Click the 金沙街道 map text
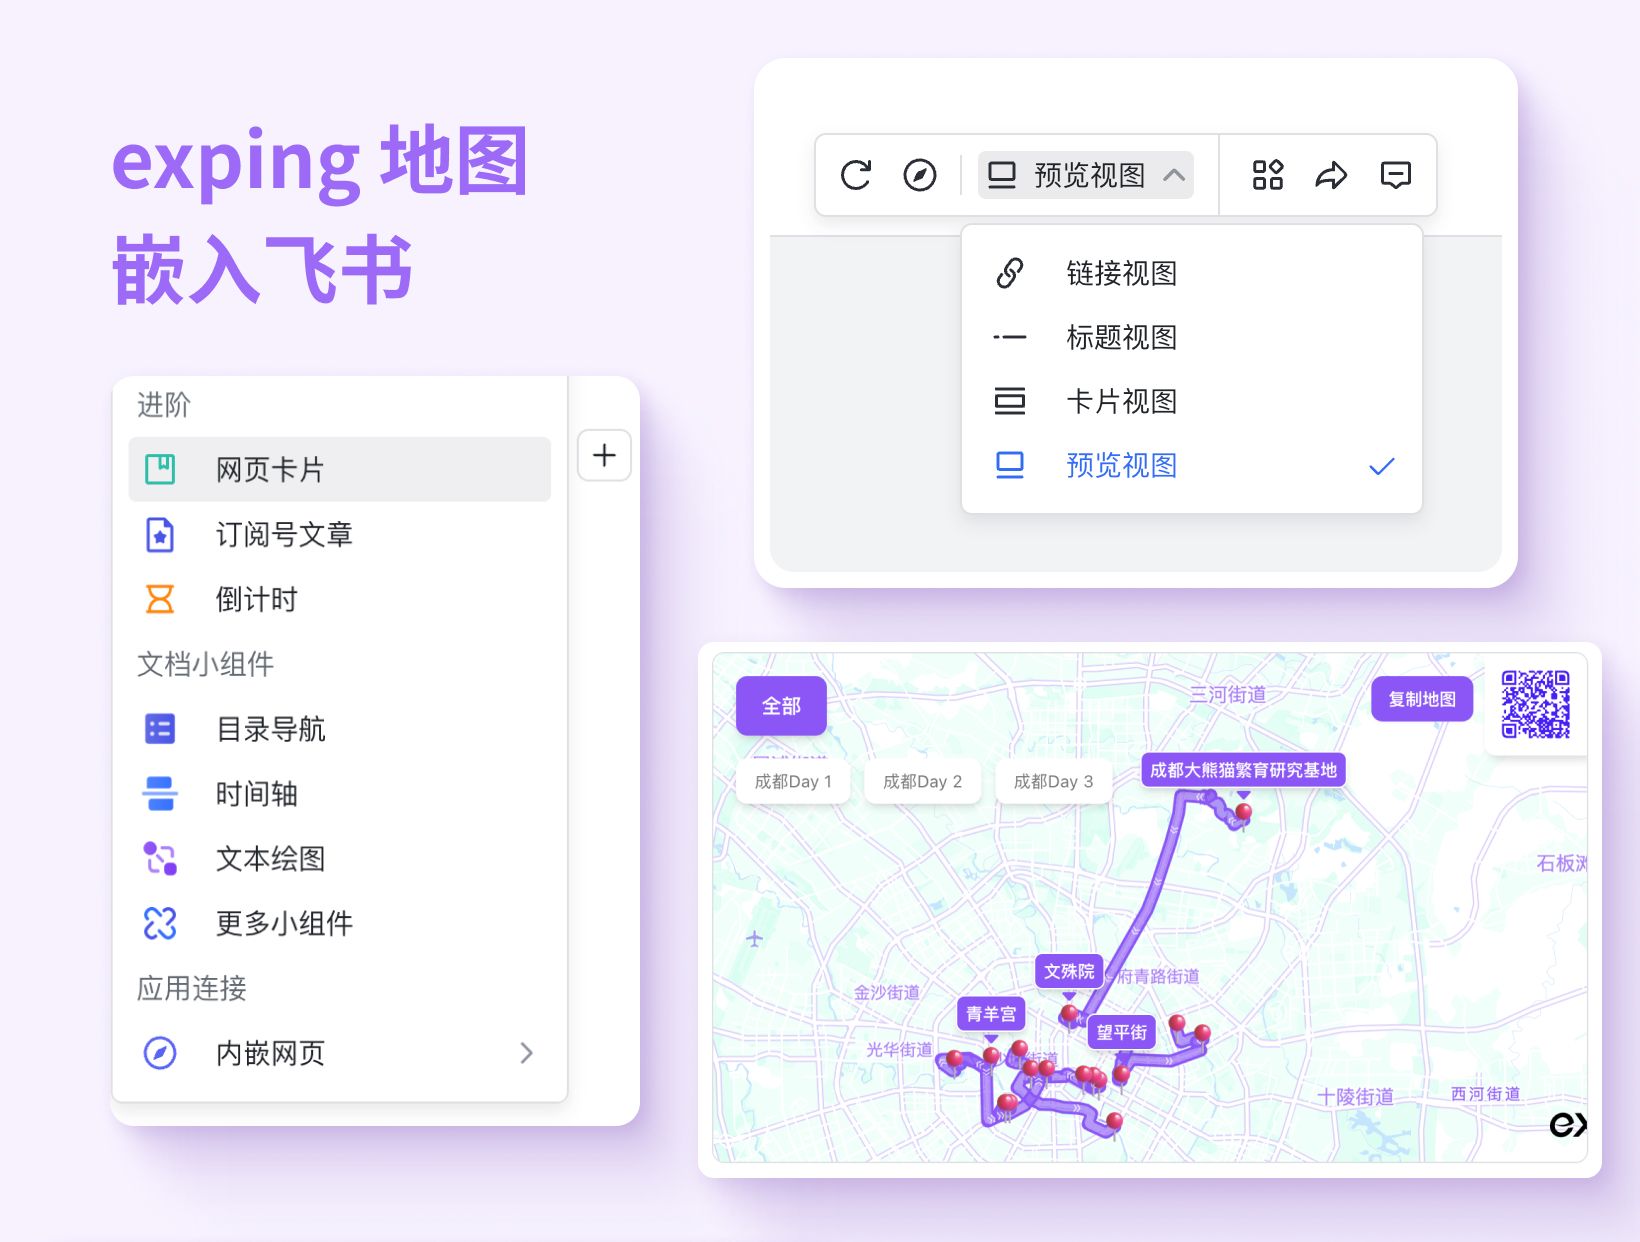 coord(886,992)
